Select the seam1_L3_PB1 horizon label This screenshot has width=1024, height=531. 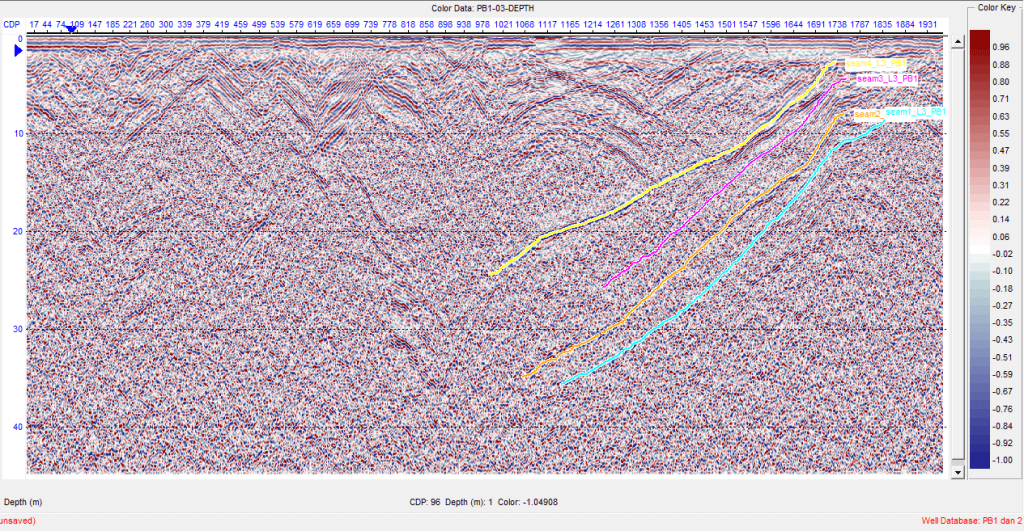[915, 112]
